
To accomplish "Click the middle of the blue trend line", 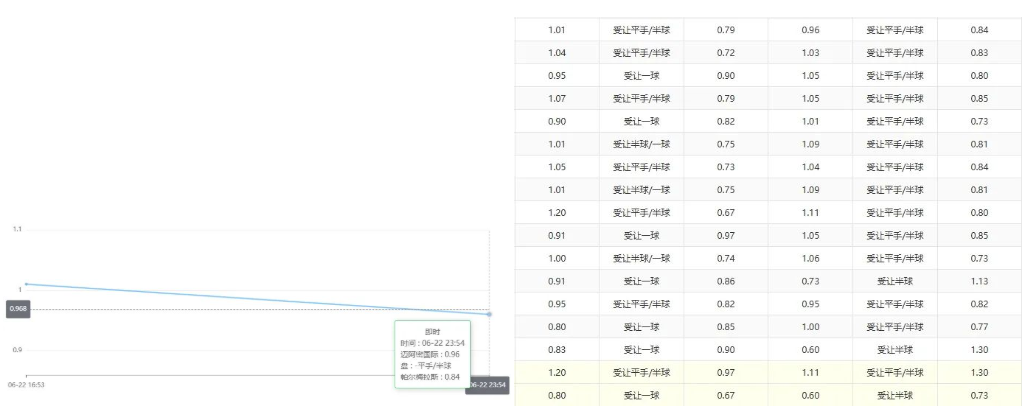I will pos(258,299).
